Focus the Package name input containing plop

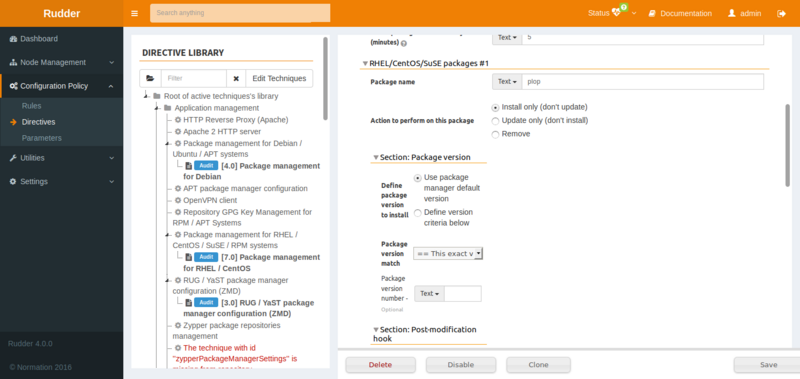click(643, 82)
